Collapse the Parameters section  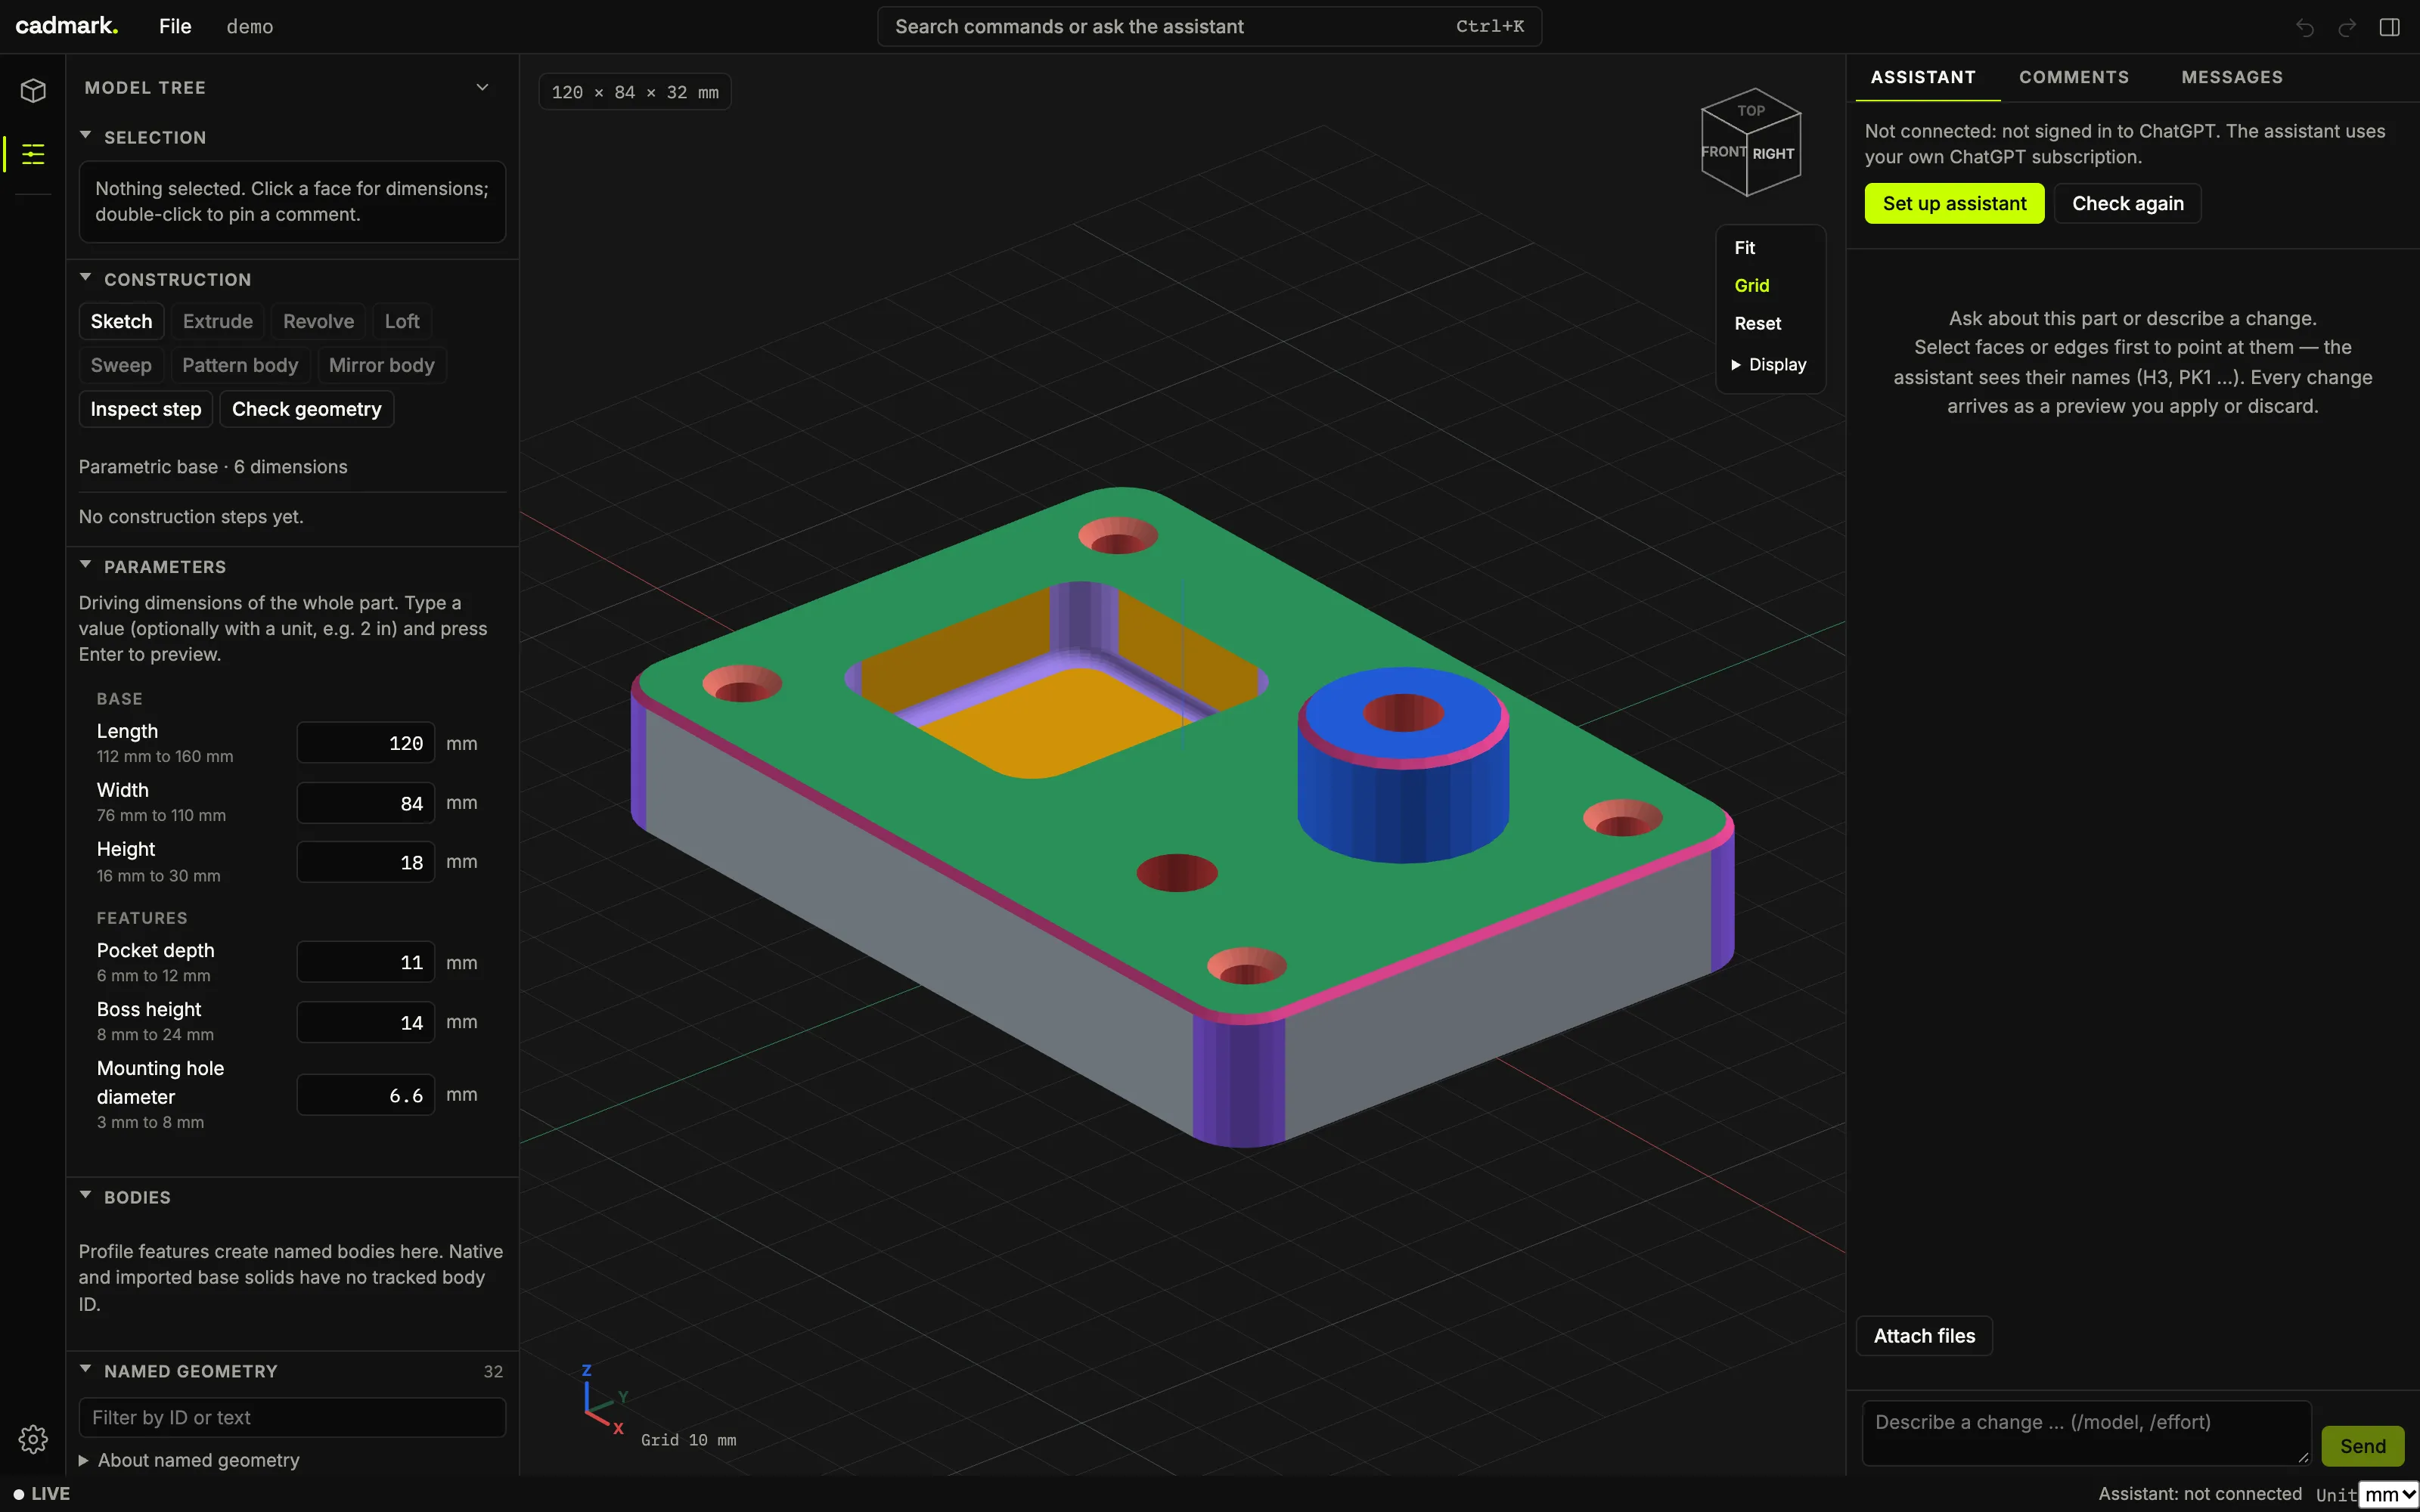[x=85, y=566]
